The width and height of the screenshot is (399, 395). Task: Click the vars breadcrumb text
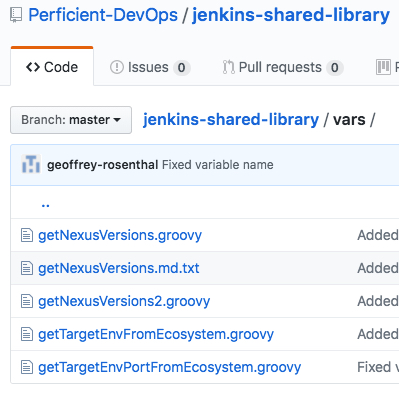coord(349,119)
